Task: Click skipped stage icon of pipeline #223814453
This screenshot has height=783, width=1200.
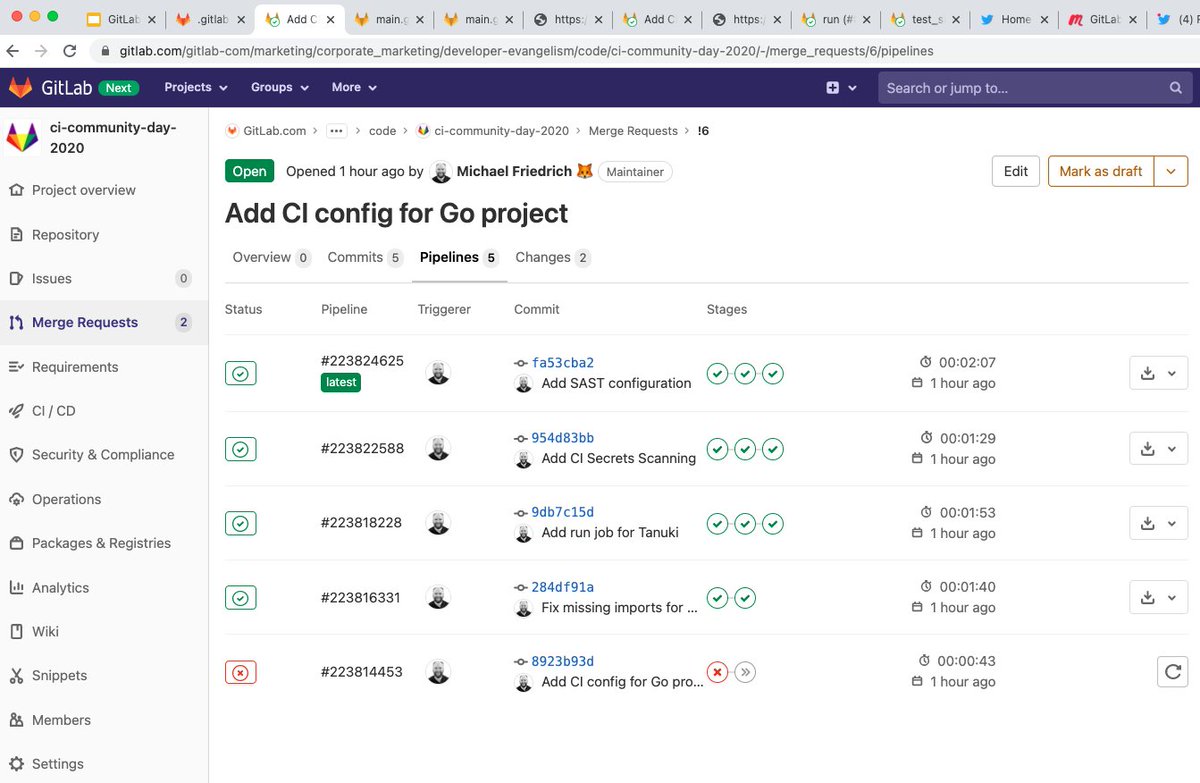Action: click(x=745, y=672)
